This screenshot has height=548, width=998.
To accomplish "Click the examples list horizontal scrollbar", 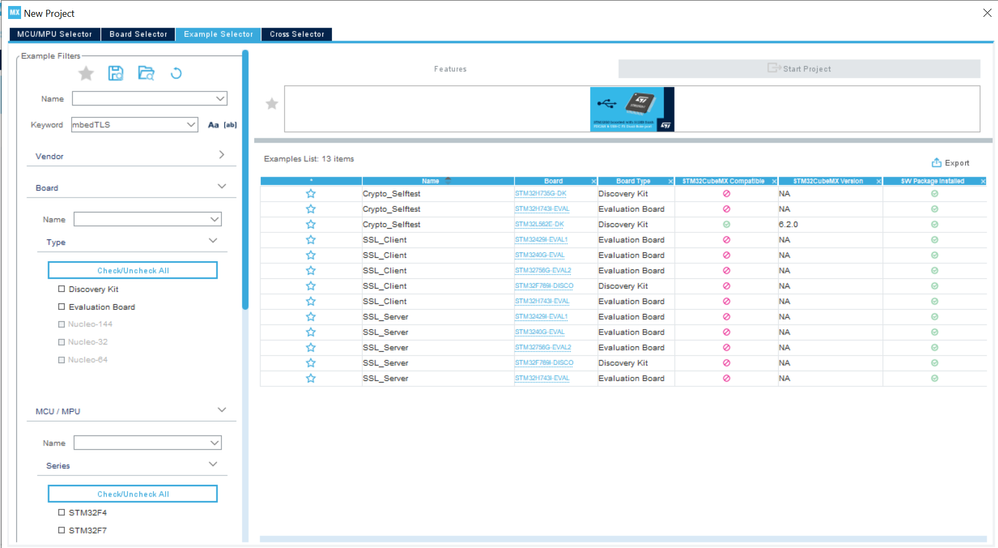I will (x=623, y=538).
